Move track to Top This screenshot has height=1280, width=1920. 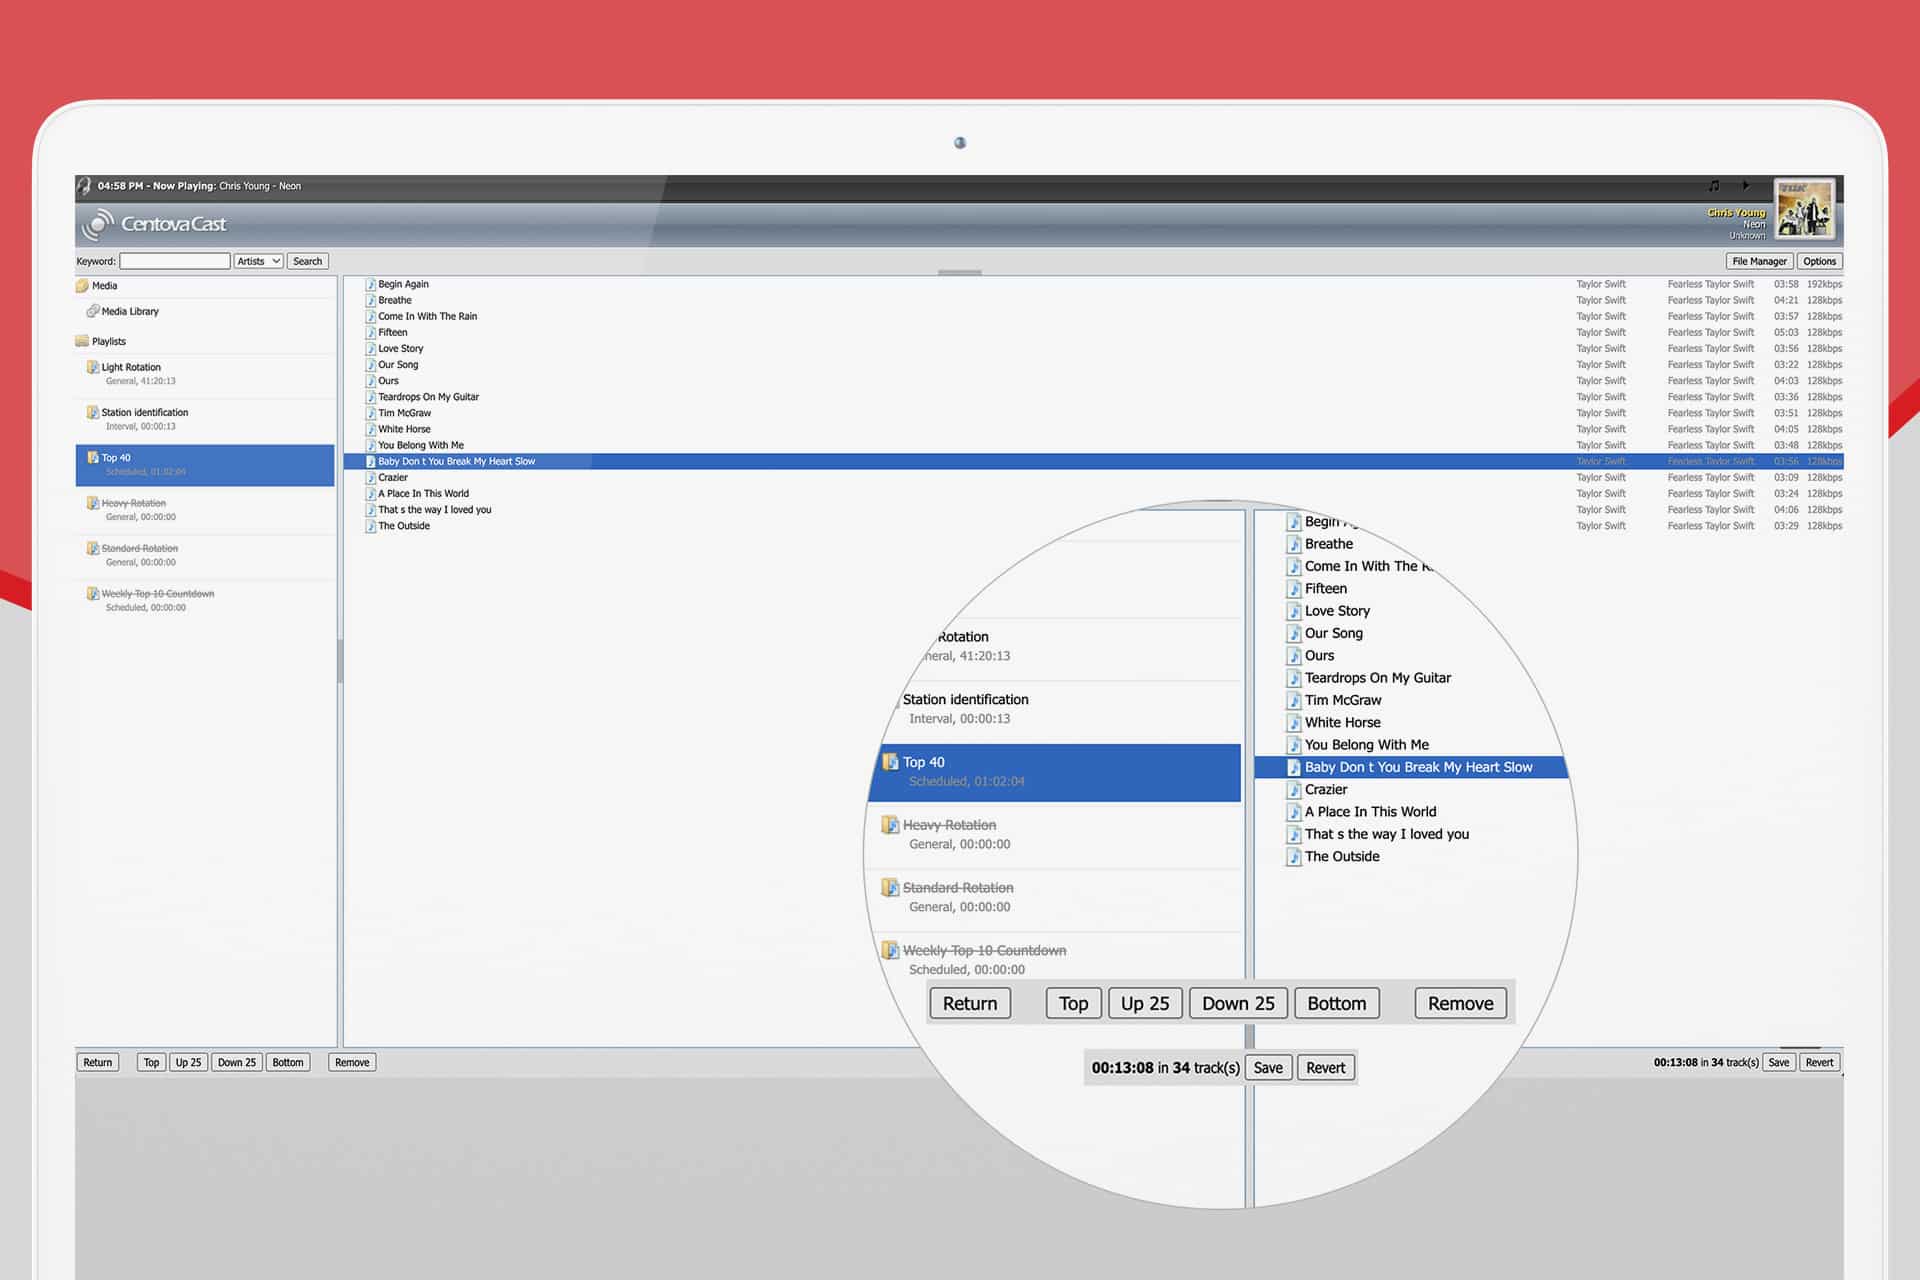[x=151, y=1062]
